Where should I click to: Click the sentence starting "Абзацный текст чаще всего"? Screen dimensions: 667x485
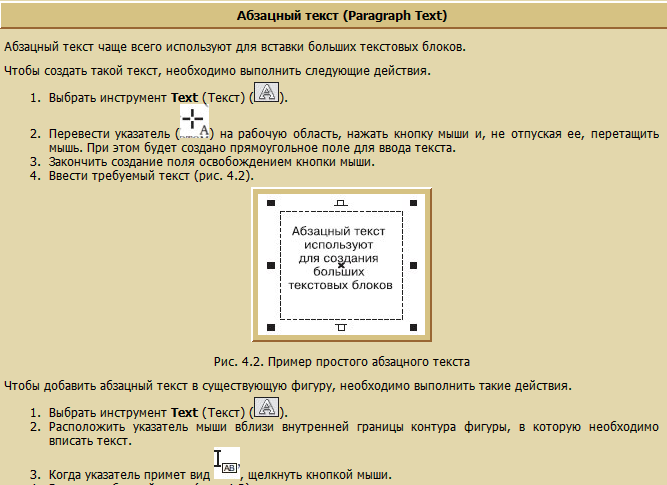tap(235, 46)
